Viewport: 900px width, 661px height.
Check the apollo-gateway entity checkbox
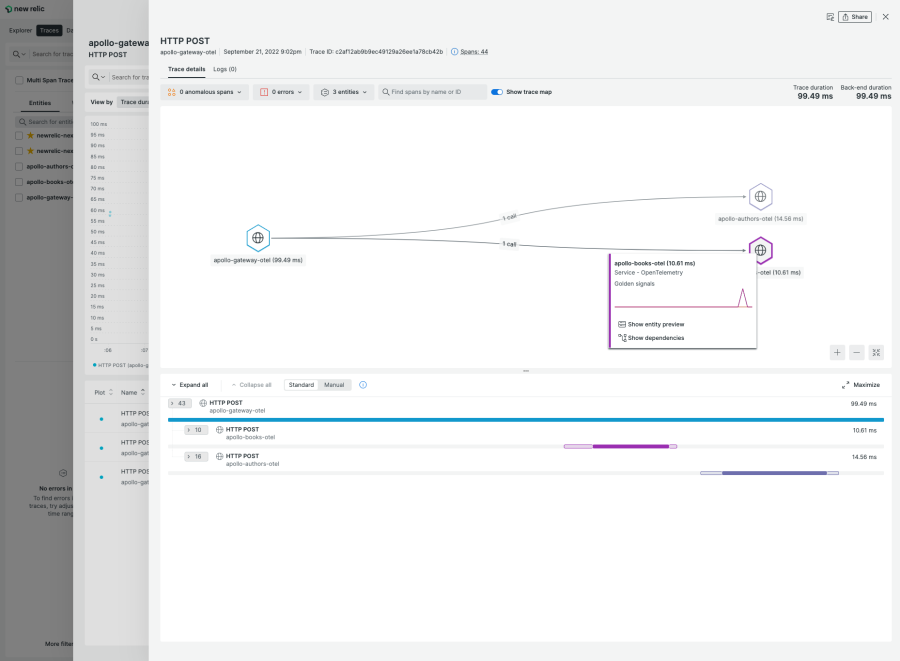click(x=19, y=197)
